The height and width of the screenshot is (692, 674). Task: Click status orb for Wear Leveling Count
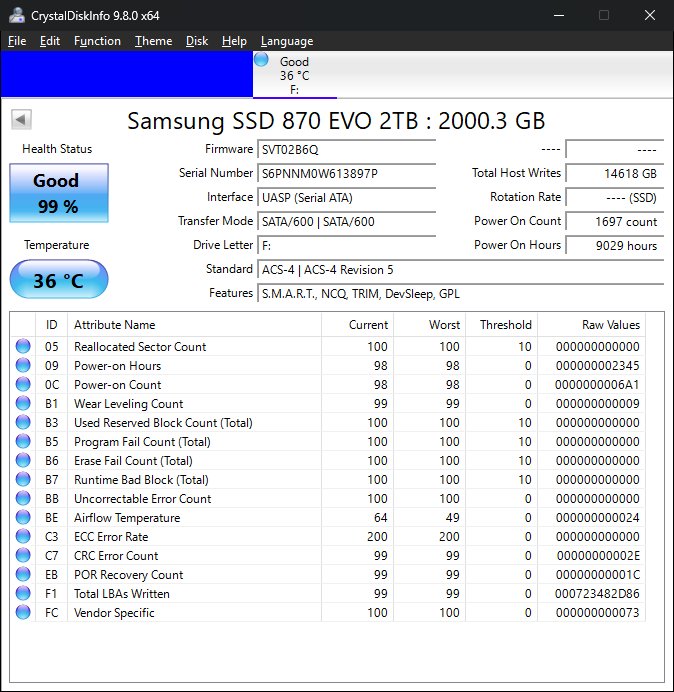coord(23,403)
